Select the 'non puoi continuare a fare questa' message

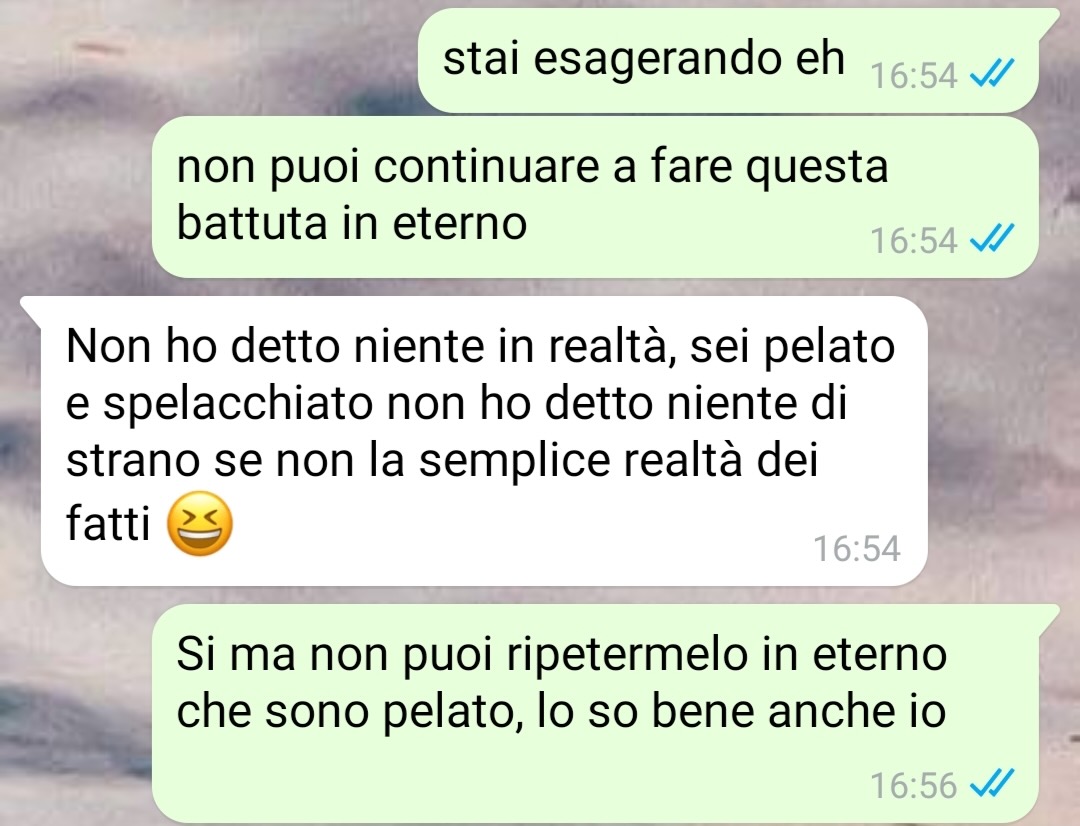(595, 197)
